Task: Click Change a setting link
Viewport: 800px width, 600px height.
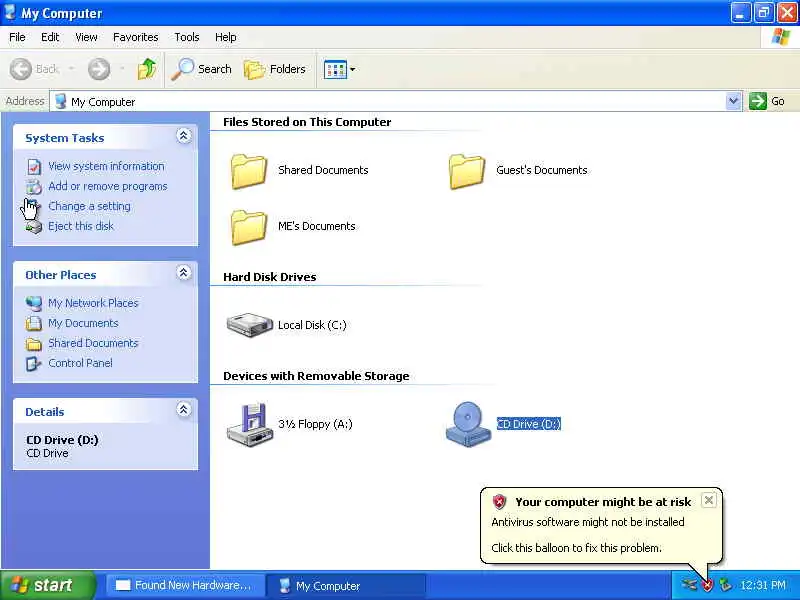Action: click(89, 206)
